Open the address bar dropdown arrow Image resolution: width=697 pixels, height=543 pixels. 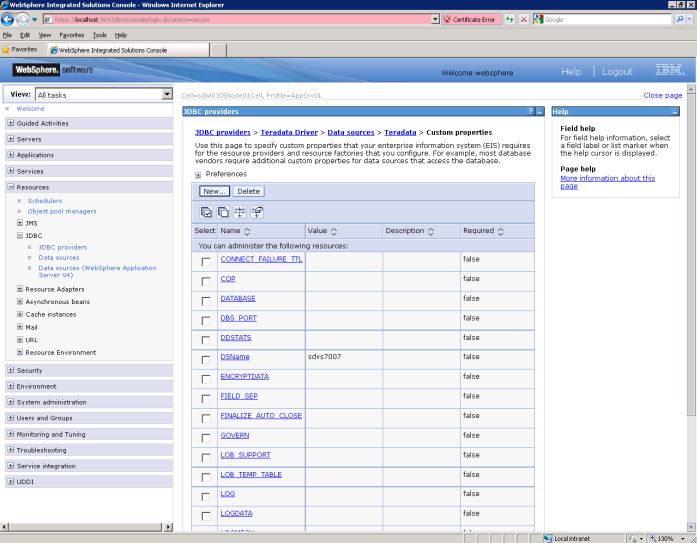(x=435, y=20)
